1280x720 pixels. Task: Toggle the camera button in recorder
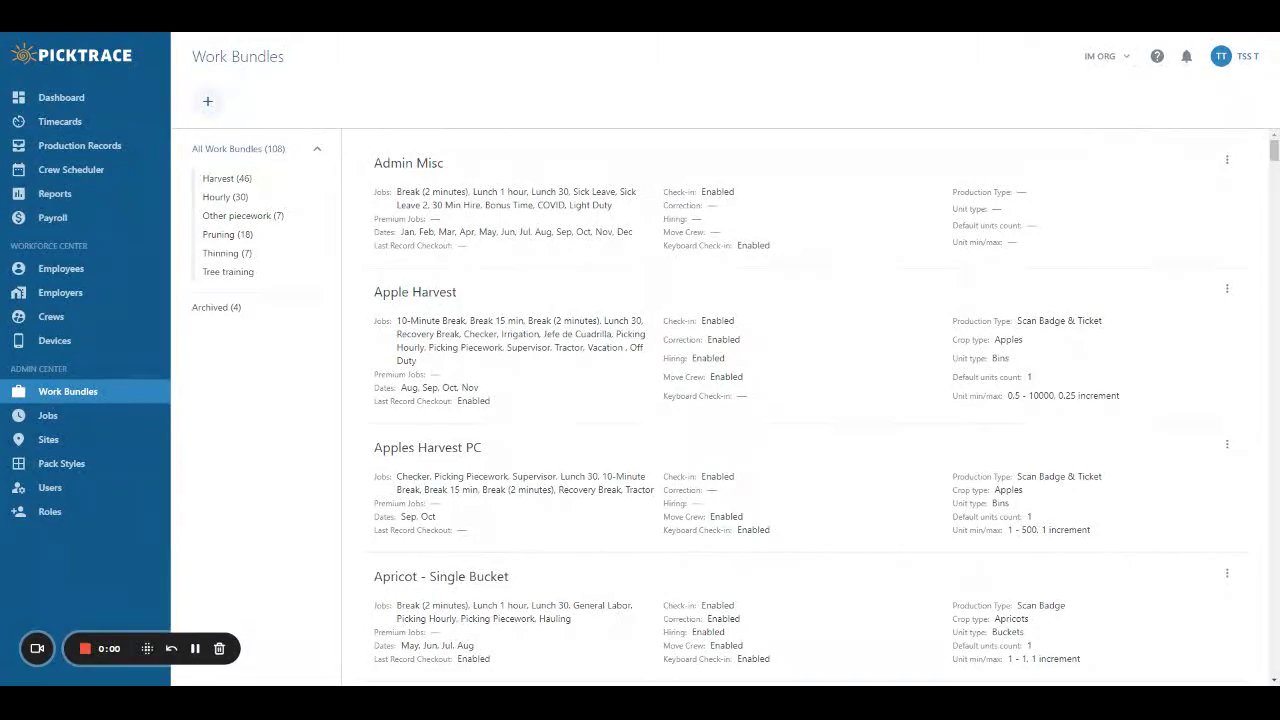pos(37,649)
